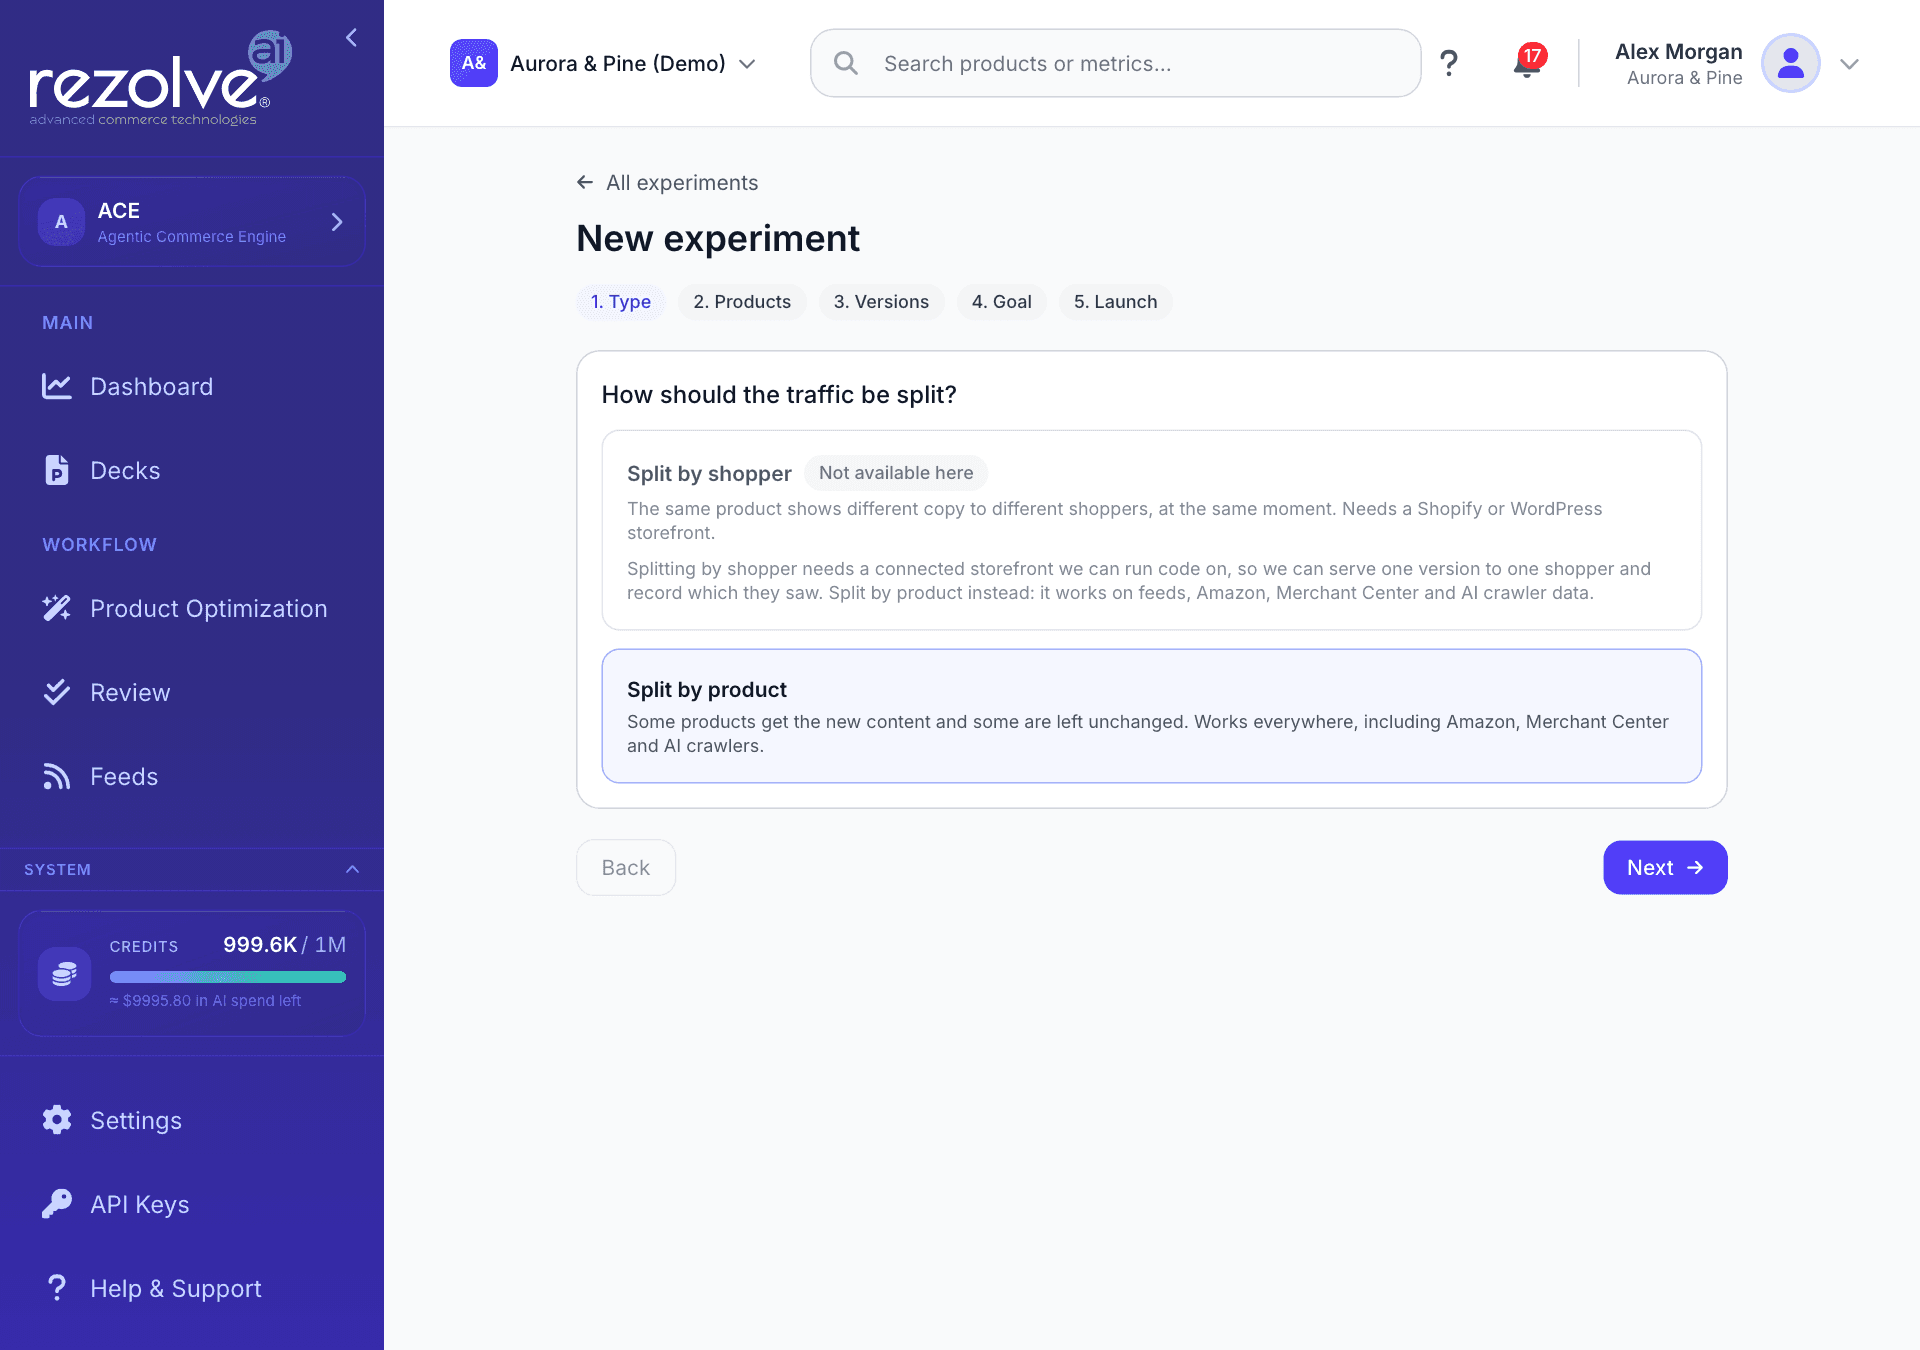This screenshot has height=1350, width=1920.
Task: Go back to All experiments
Action: pyautogui.click(x=668, y=183)
